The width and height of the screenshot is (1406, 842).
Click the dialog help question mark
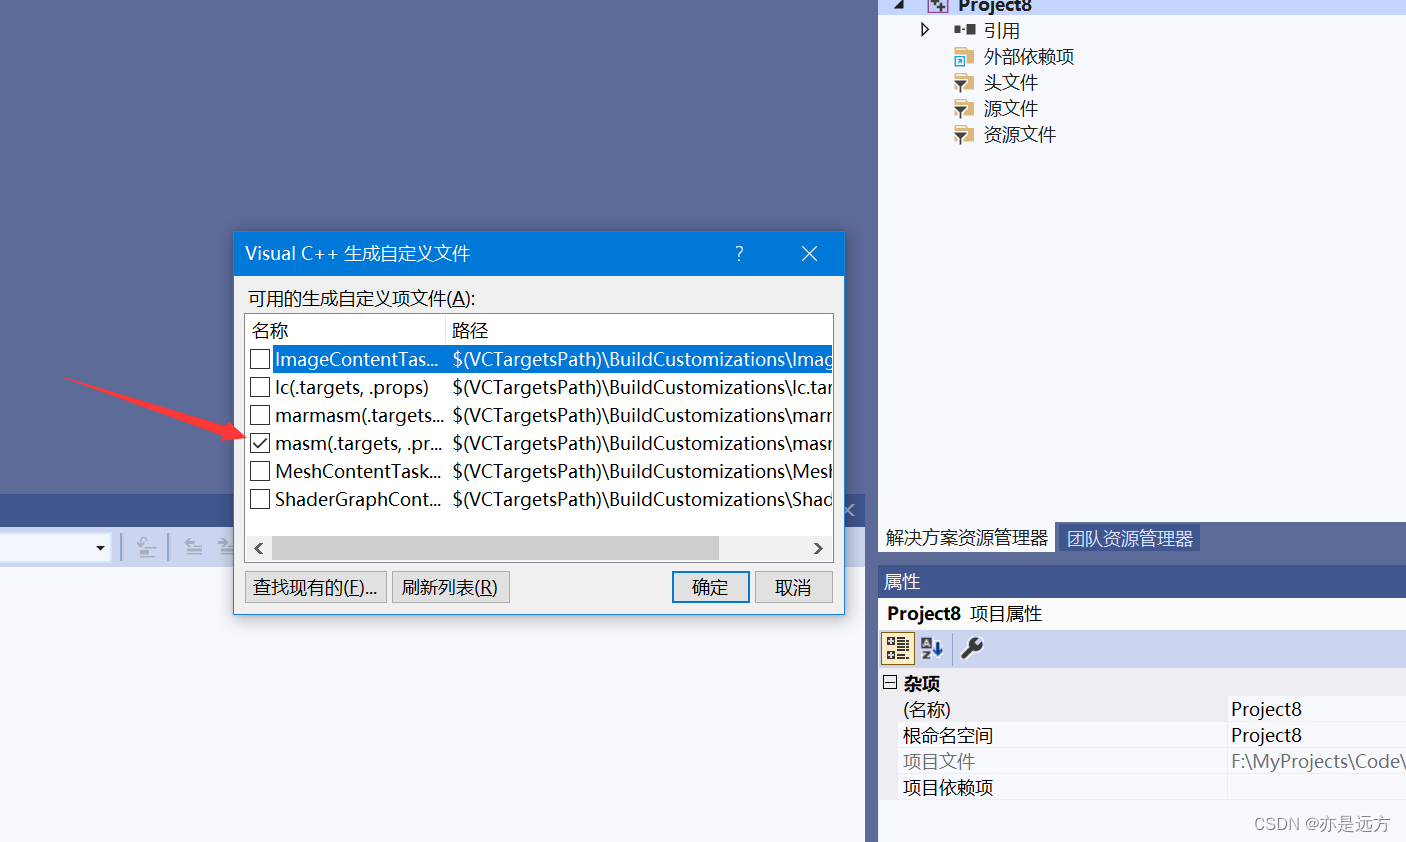[739, 254]
